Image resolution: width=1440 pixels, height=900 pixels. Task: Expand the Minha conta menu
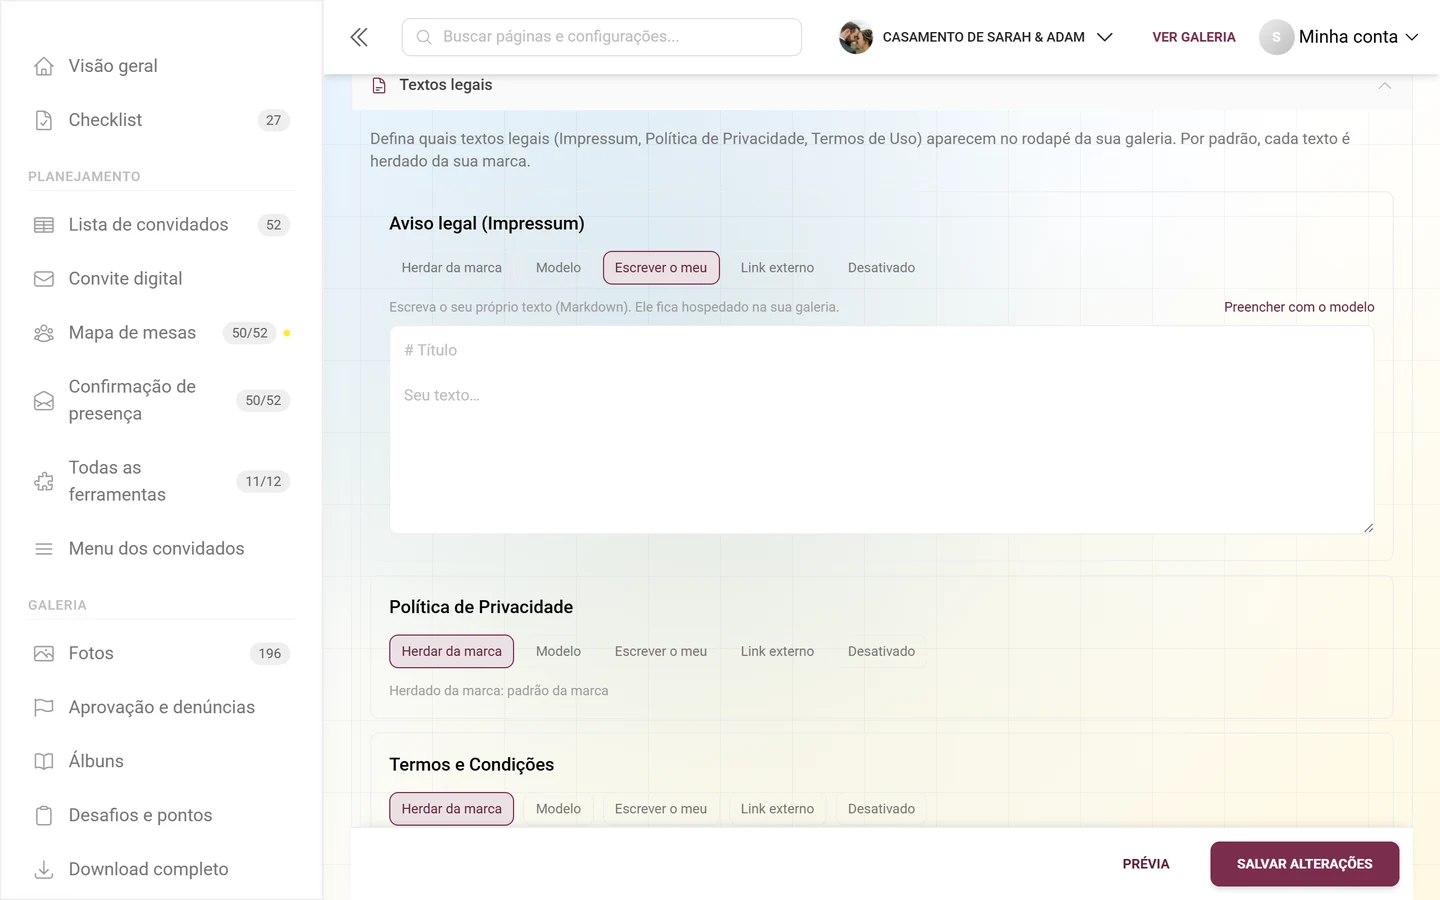[x=1339, y=37]
